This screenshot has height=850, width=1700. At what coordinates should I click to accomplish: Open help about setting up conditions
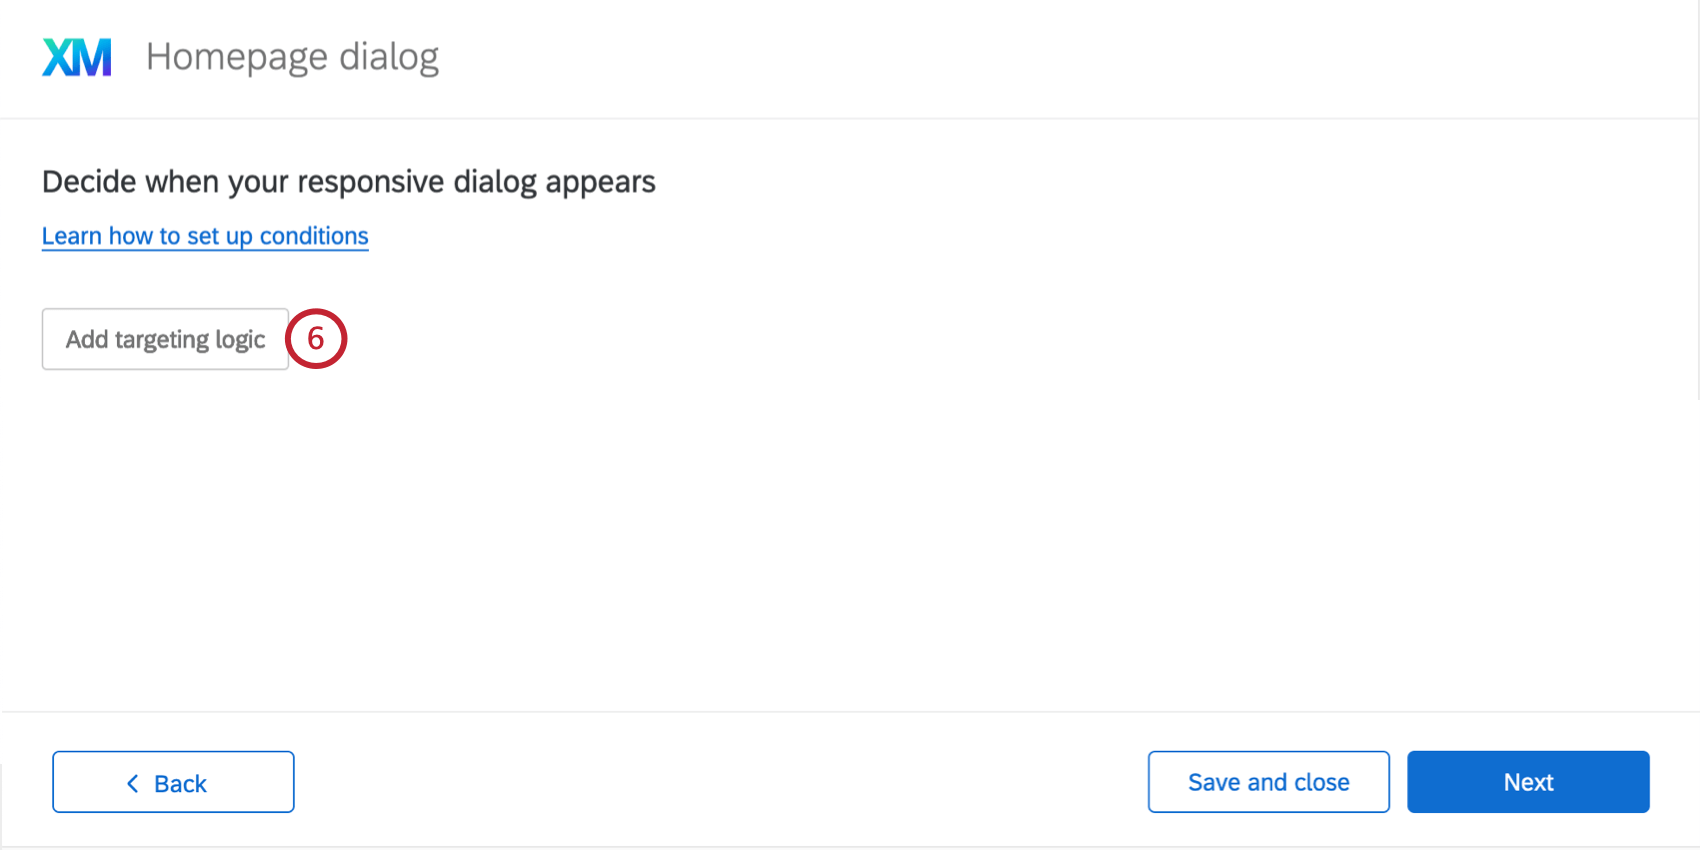[205, 236]
